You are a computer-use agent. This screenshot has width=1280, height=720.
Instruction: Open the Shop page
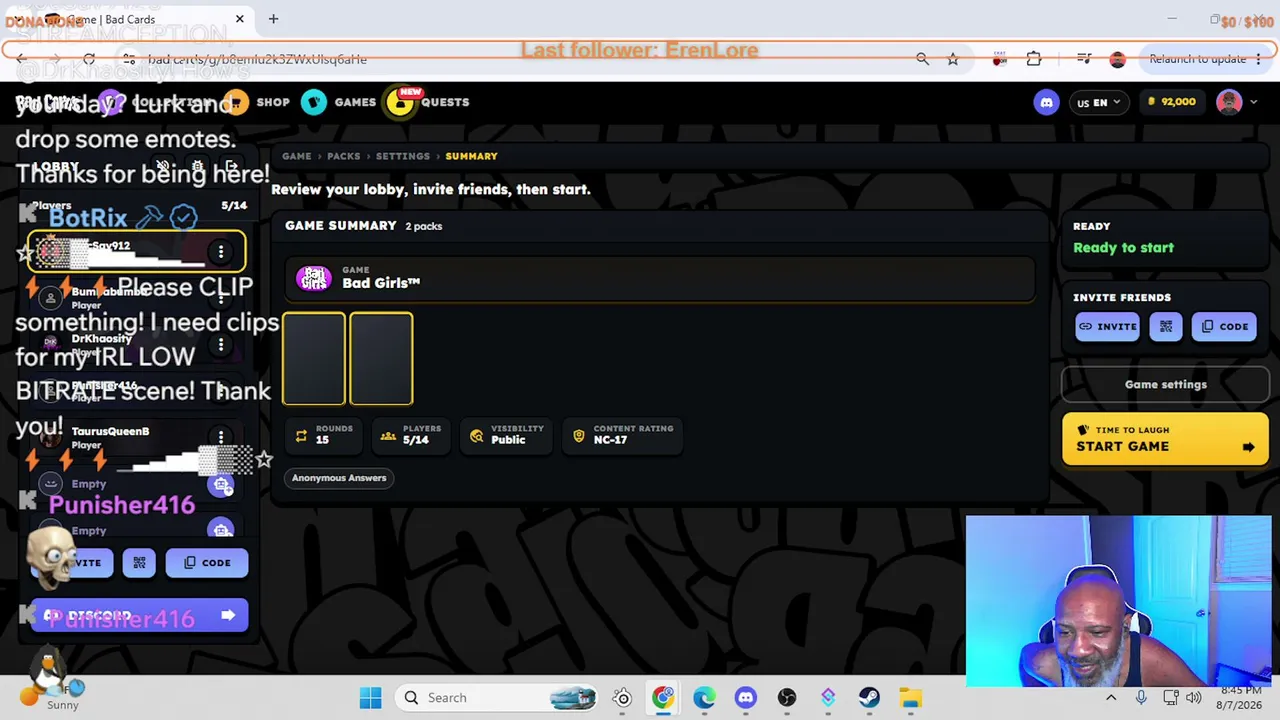click(x=257, y=102)
